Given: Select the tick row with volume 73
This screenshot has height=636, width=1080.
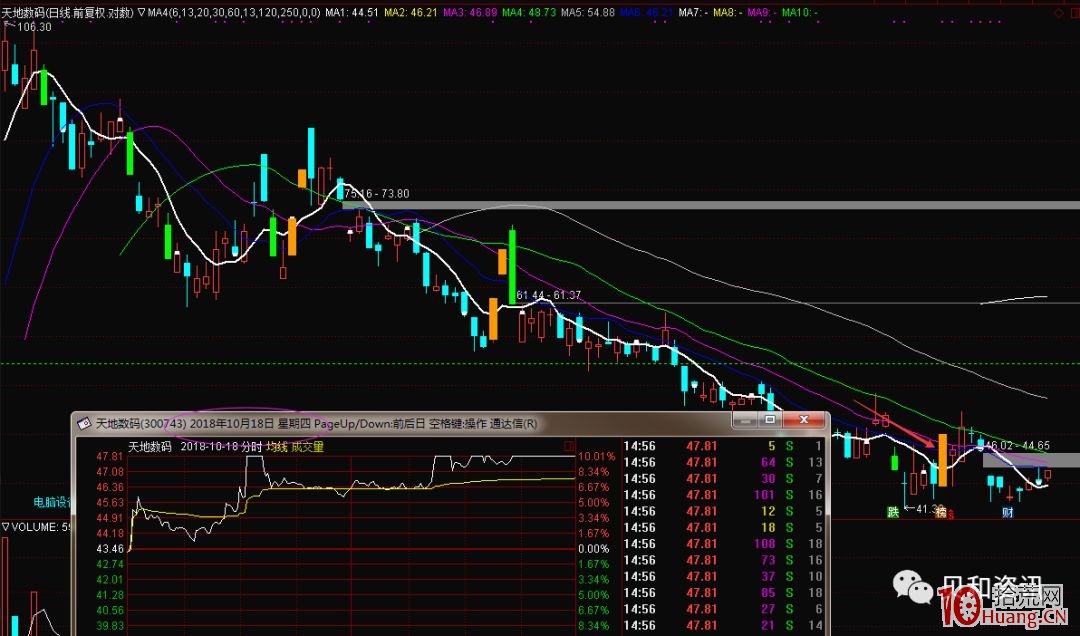Looking at the screenshot, I should coord(723,560).
